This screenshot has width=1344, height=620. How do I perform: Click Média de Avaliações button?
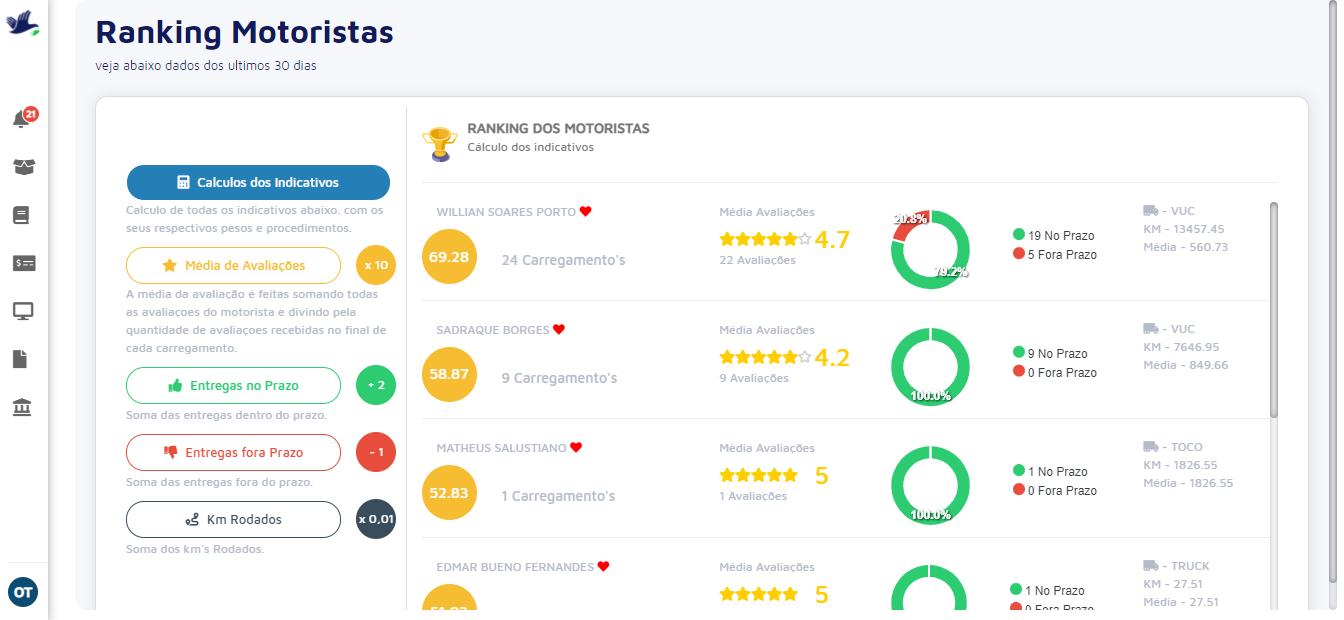pos(233,266)
